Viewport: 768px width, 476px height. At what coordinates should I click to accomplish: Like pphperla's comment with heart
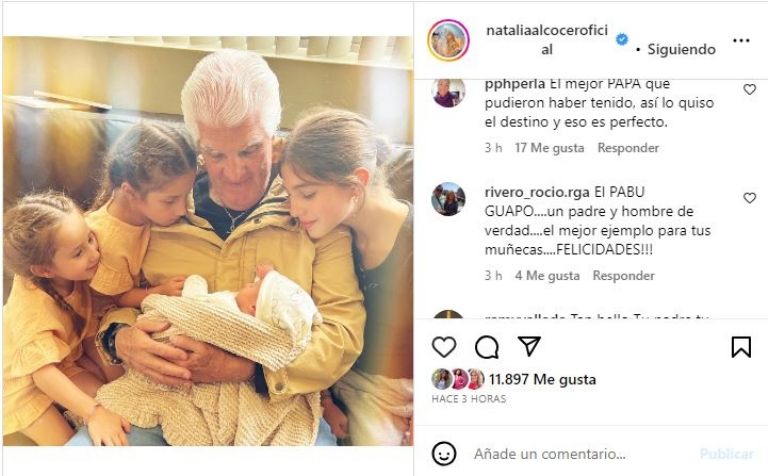(x=749, y=89)
